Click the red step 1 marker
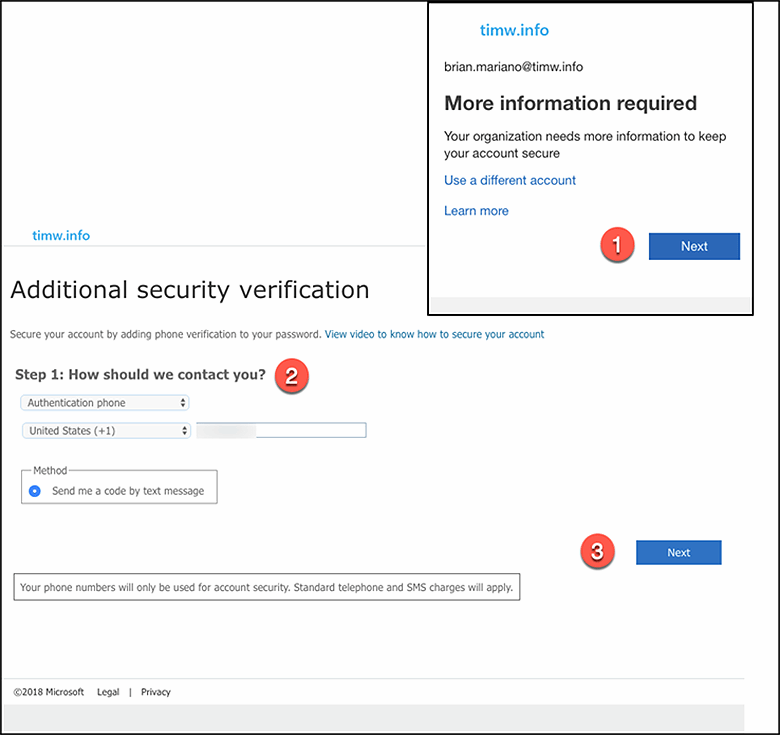This screenshot has width=780, height=735. [x=616, y=246]
